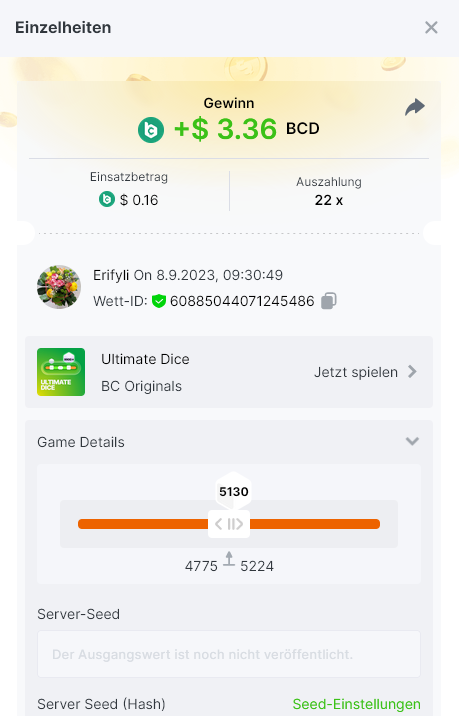Click the small BCD coin icon under Einsatzbetrag

[107, 200]
